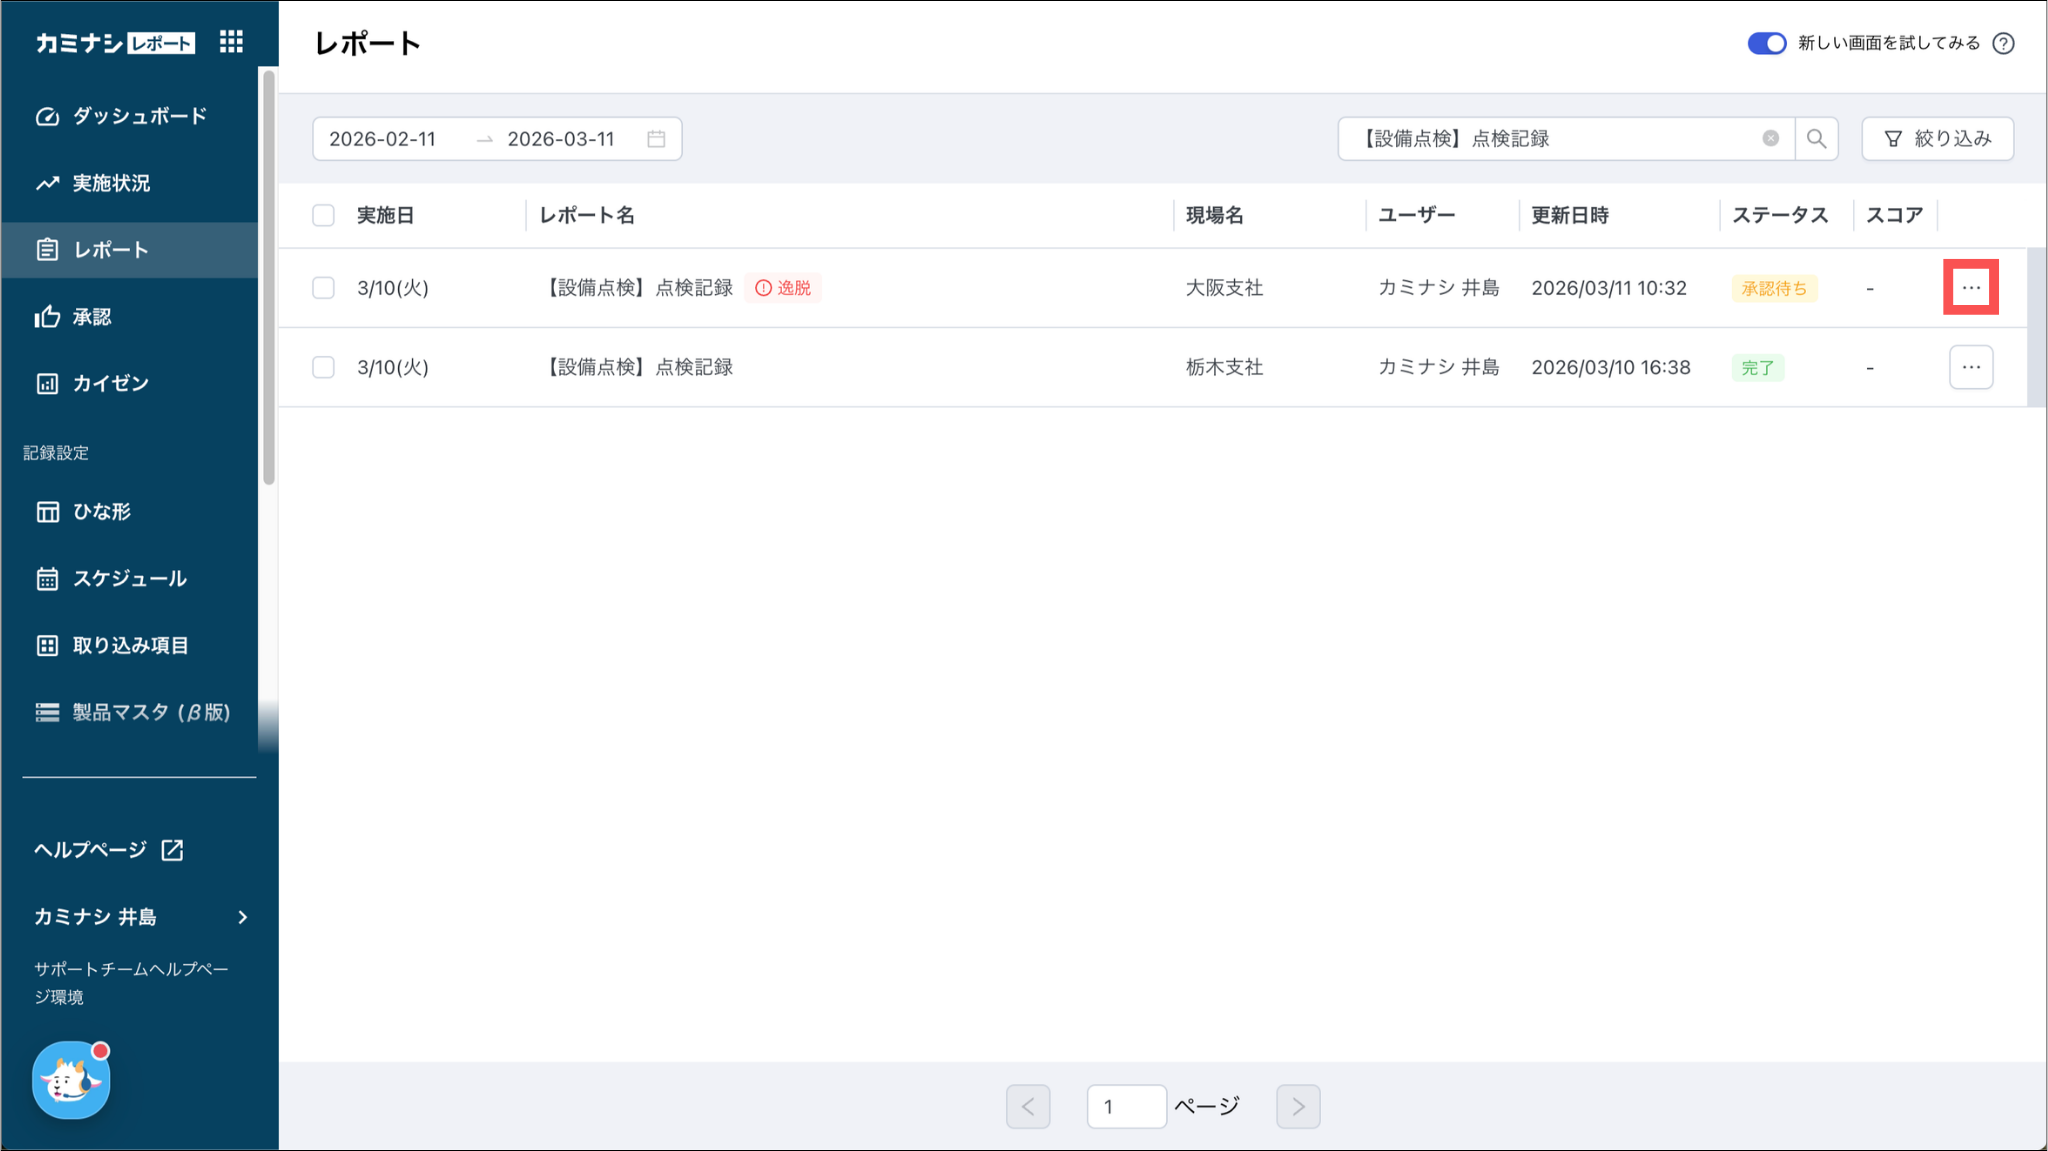
Task: Click the 絞り込み filter button
Action: click(x=1937, y=139)
